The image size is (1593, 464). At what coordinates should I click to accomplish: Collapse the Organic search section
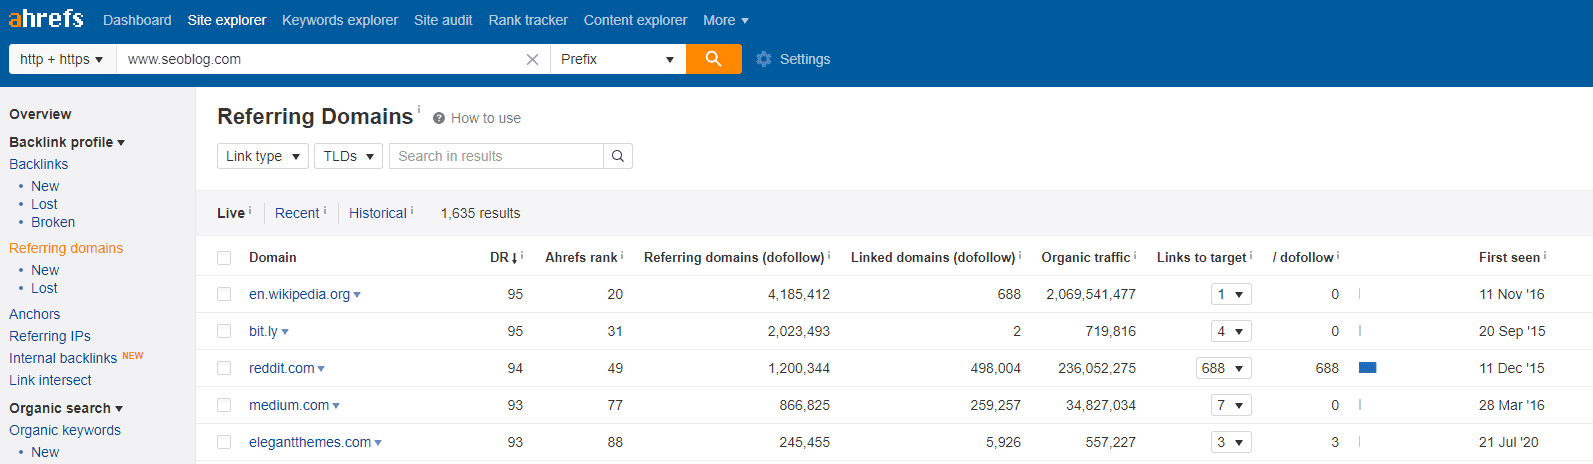(66, 408)
